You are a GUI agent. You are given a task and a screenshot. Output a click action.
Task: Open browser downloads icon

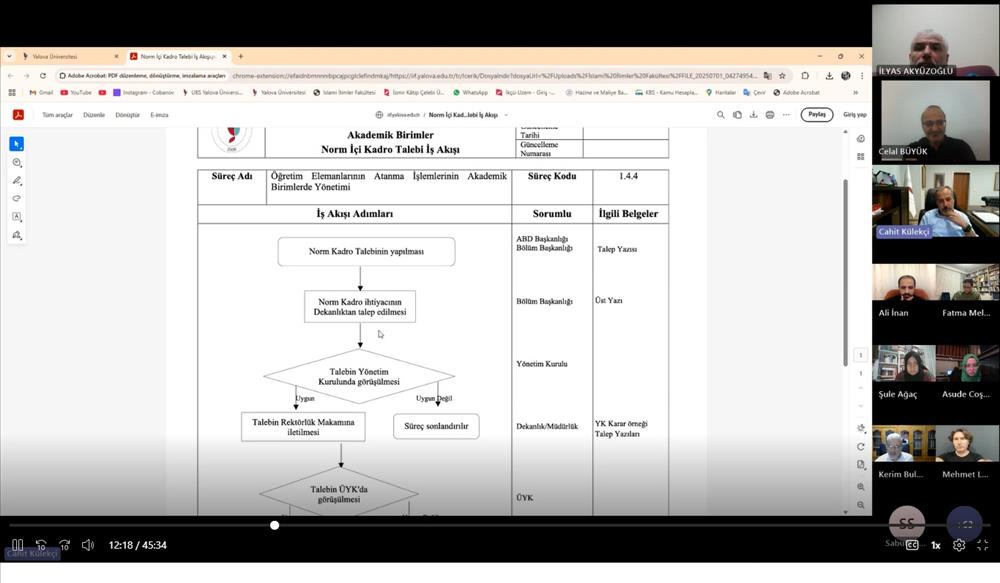click(x=828, y=75)
